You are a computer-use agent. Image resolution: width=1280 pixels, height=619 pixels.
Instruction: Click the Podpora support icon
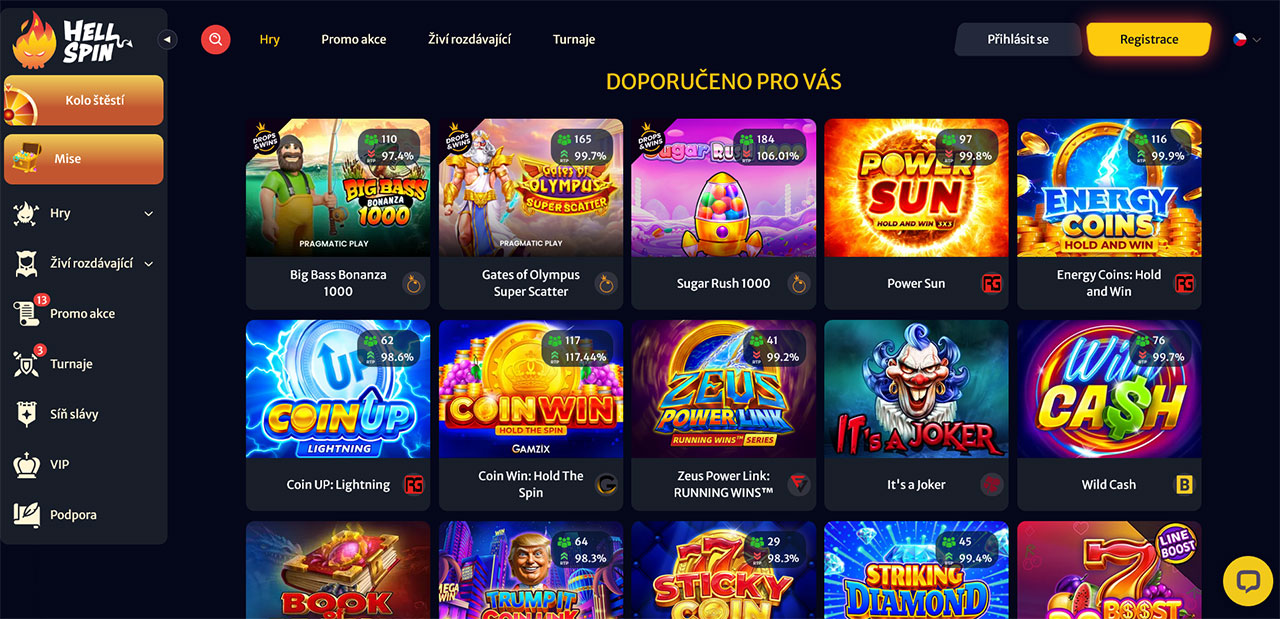coord(26,514)
